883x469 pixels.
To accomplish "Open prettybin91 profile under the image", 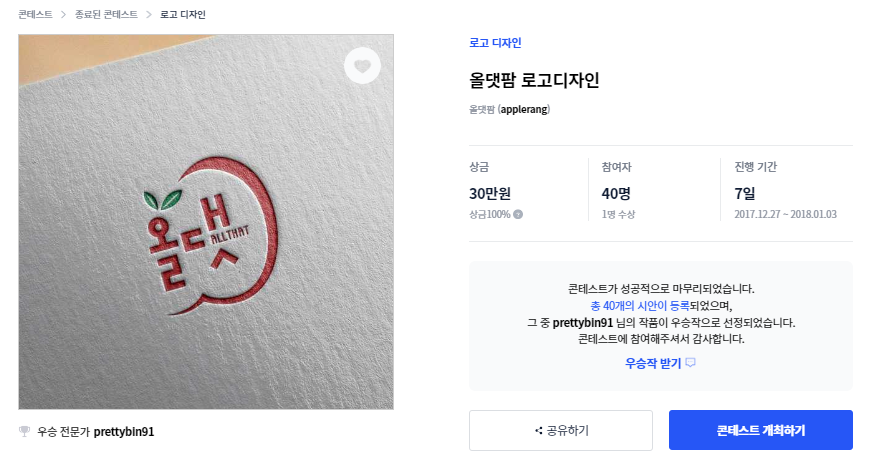I will point(124,432).
